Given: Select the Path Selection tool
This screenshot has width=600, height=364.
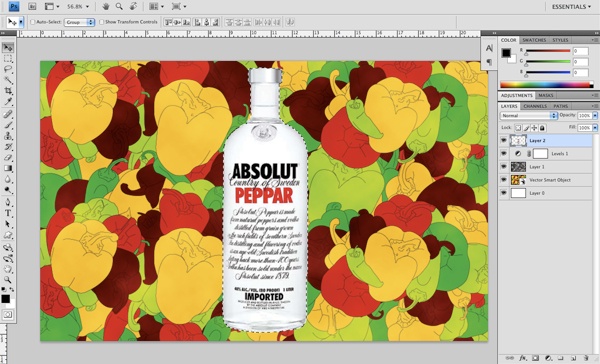Looking at the screenshot, I should (8, 224).
